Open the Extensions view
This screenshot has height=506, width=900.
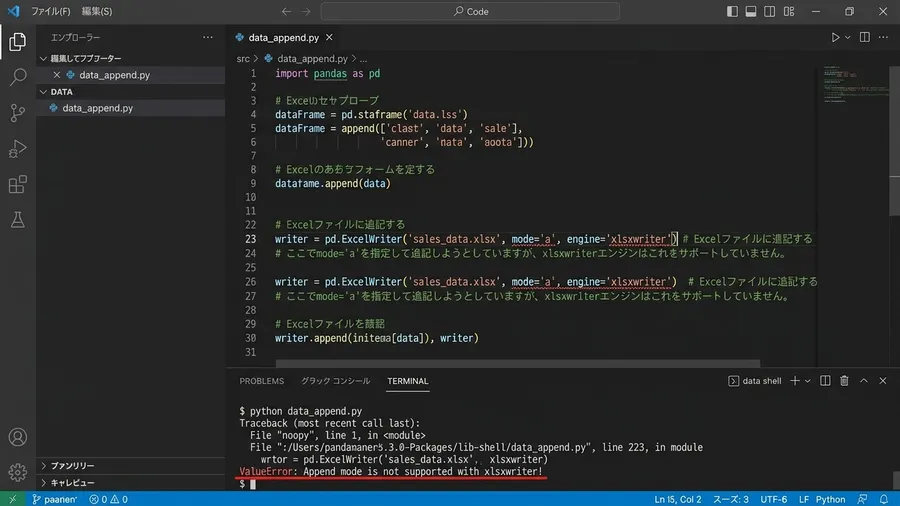(17, 184)
